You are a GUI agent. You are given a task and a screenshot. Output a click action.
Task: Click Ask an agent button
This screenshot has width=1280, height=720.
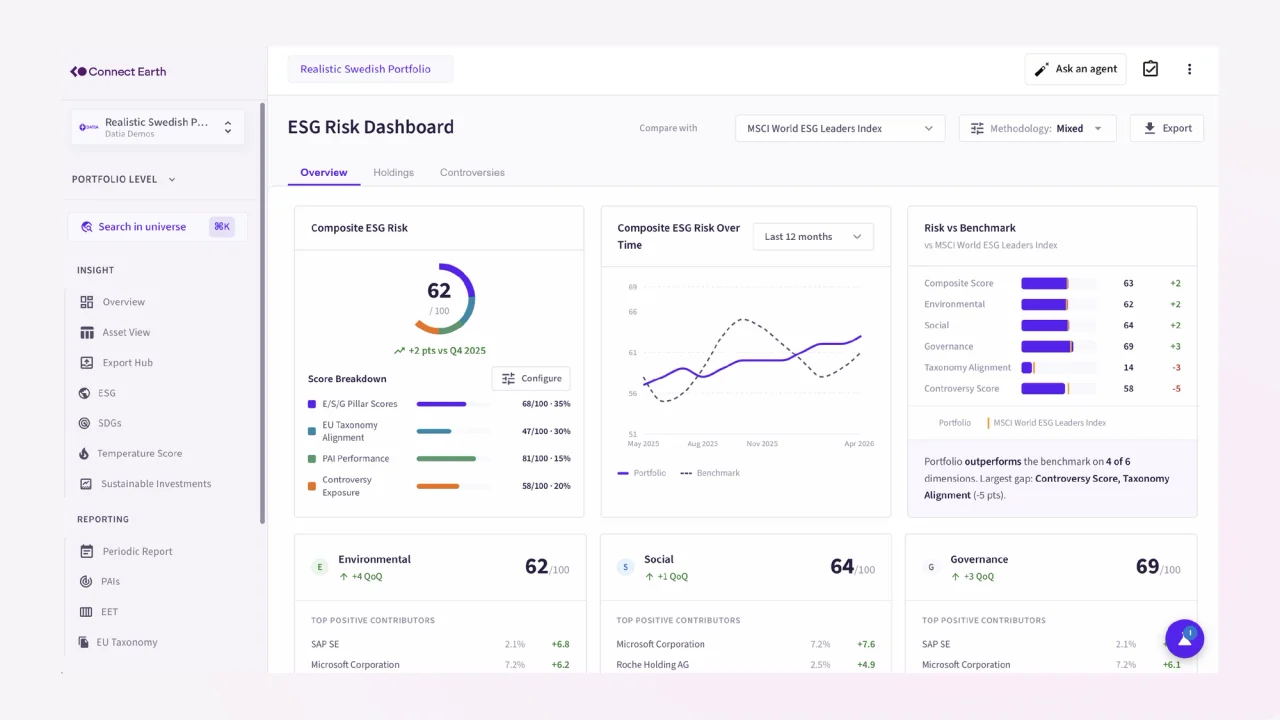[1076, 69]
